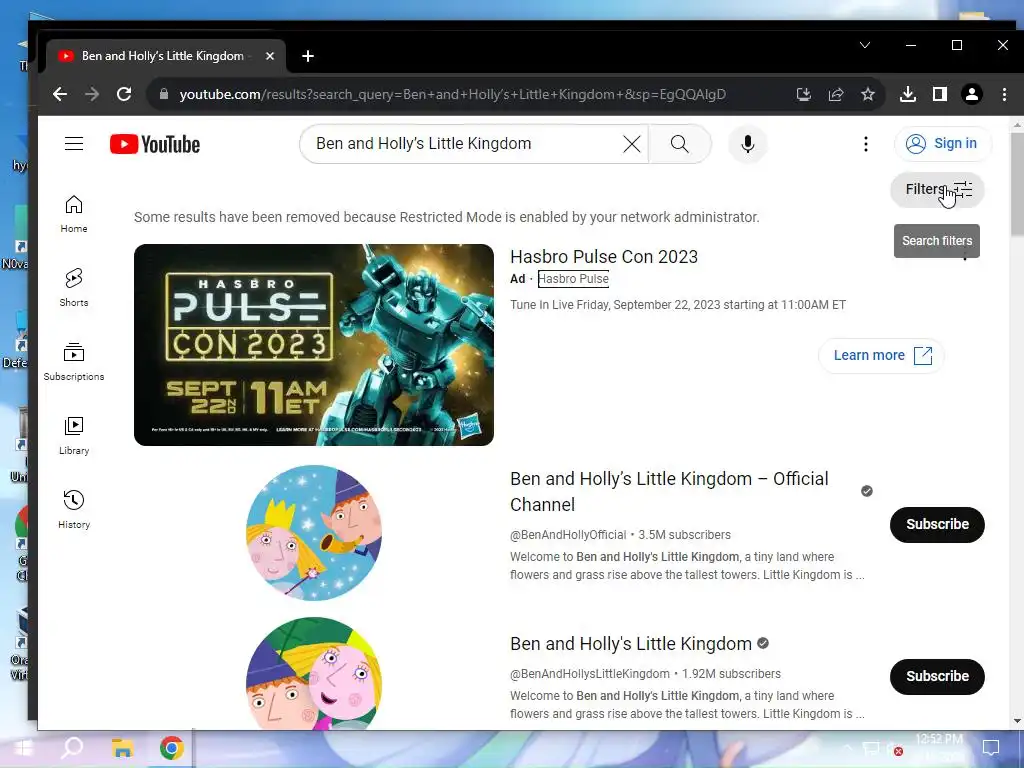Open the Hasbro Pulse Con 2023 title link
This screenshot has width=1024, height=768.
[x=604, y=257]
